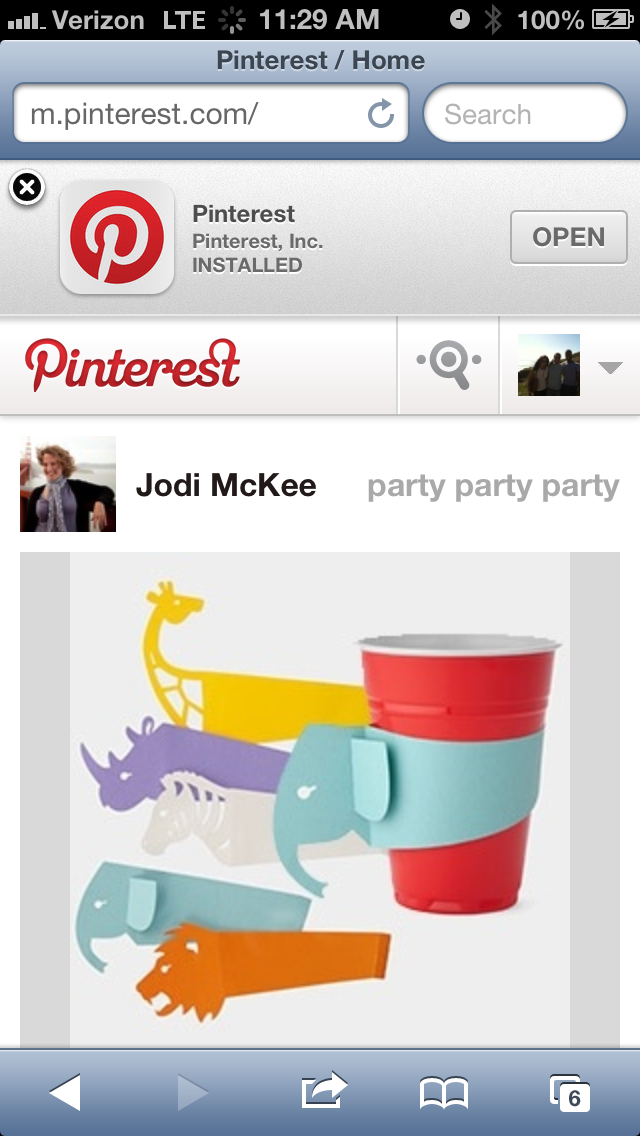Screen dimensions: 640x1136
Task: Open account menu via profile photo
Action: pos(549,364)
